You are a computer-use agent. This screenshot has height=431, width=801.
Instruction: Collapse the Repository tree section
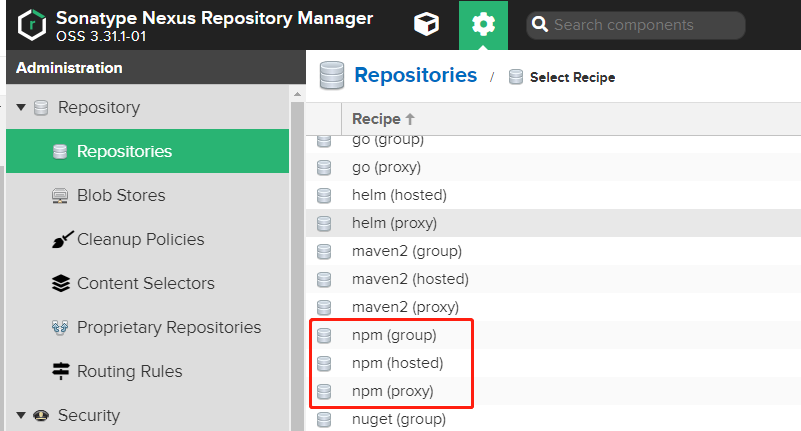coord(21,108)
